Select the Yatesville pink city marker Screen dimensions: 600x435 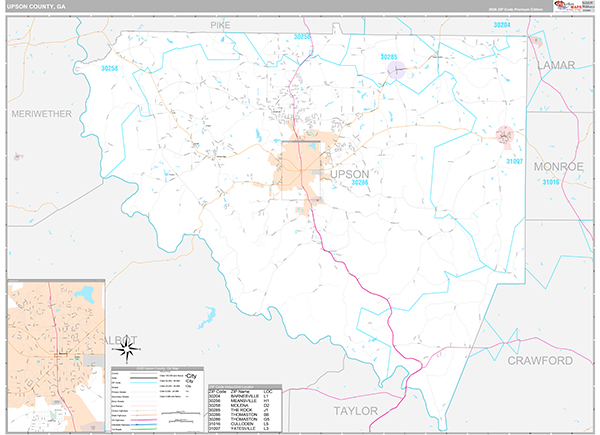point(505,133)
